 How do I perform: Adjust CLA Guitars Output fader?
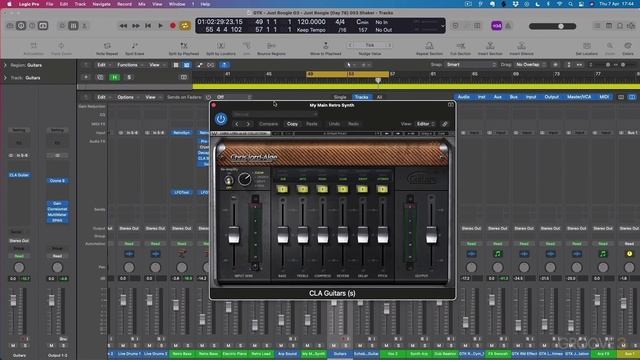[x=431, y=235]
